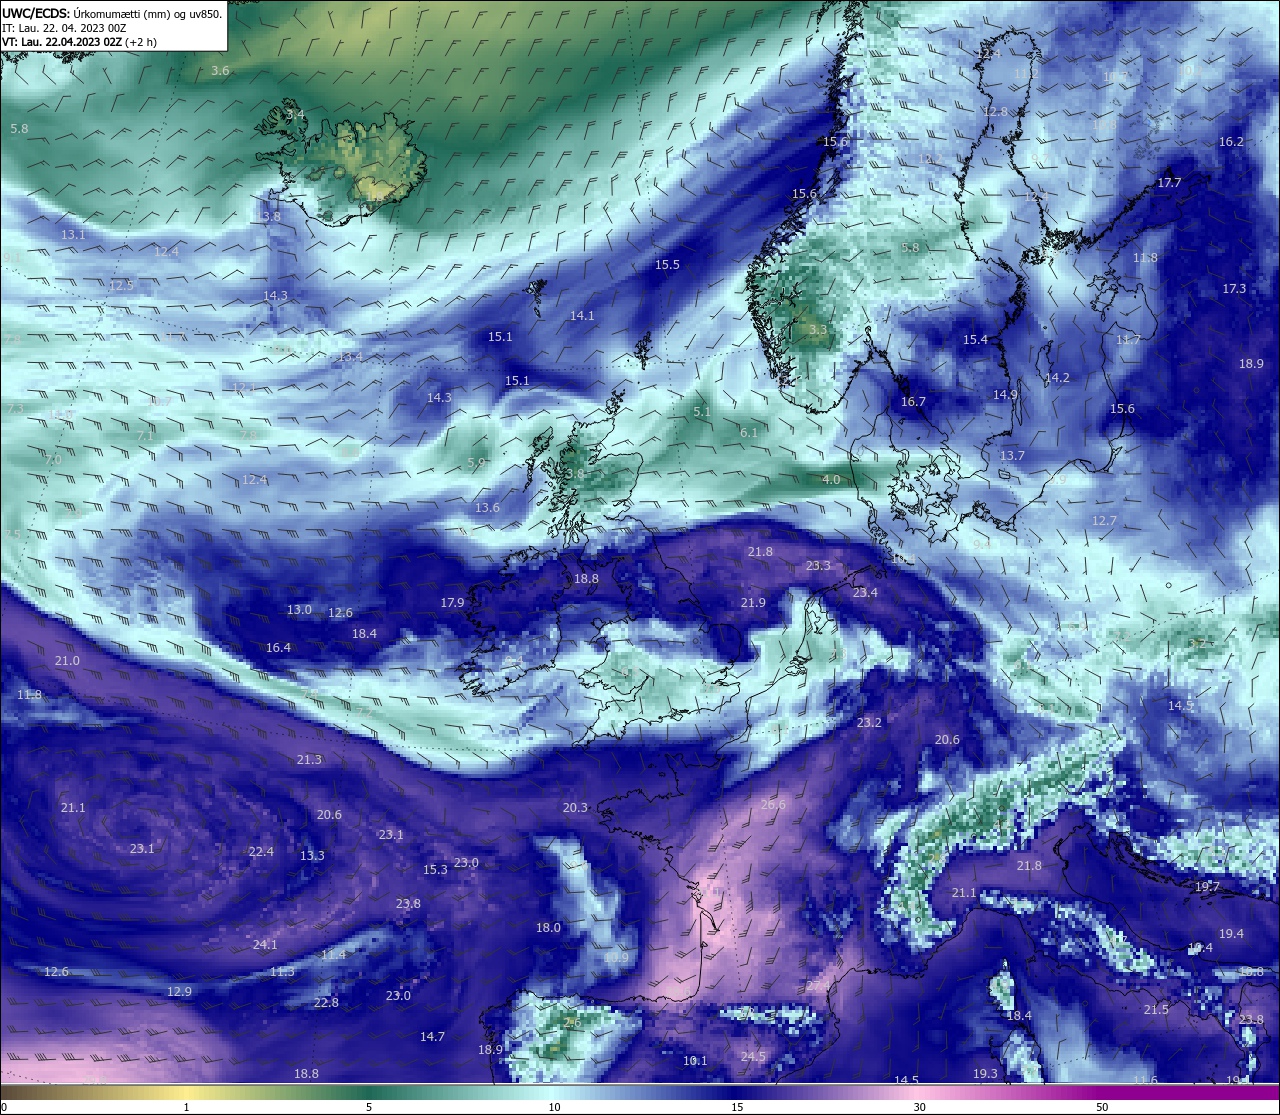Click the '4.0' value in the North Sea
Viewport: 1280px width, 1115px height.
click(x=831, y=480)
